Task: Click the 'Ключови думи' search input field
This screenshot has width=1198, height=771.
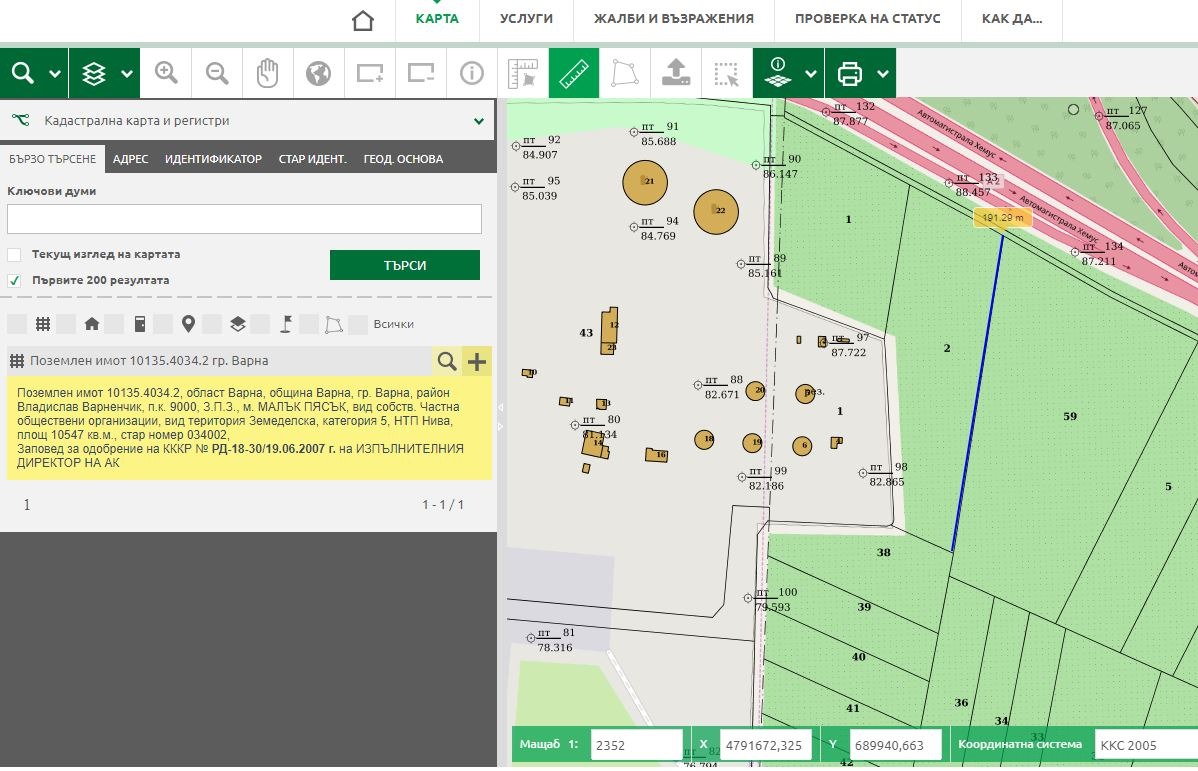Action: [244, 219]
